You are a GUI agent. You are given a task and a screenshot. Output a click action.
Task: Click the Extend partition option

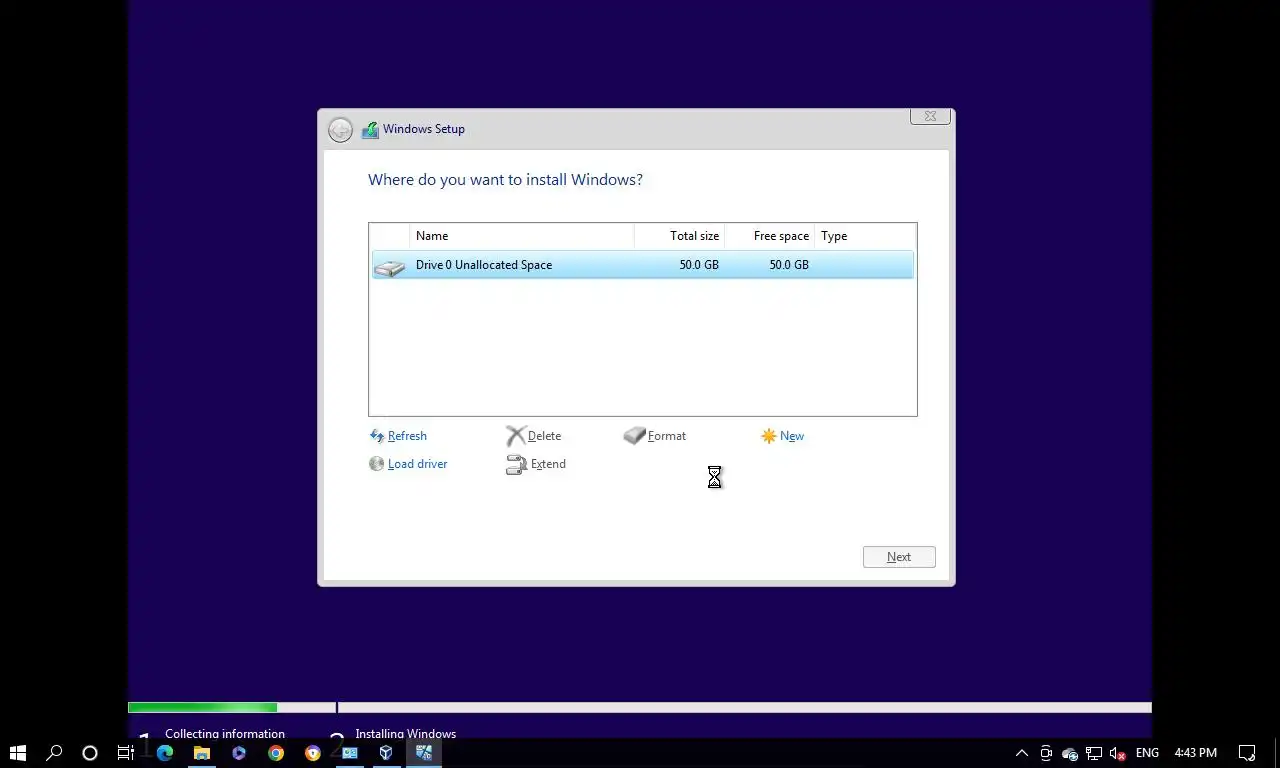point(548,464)
